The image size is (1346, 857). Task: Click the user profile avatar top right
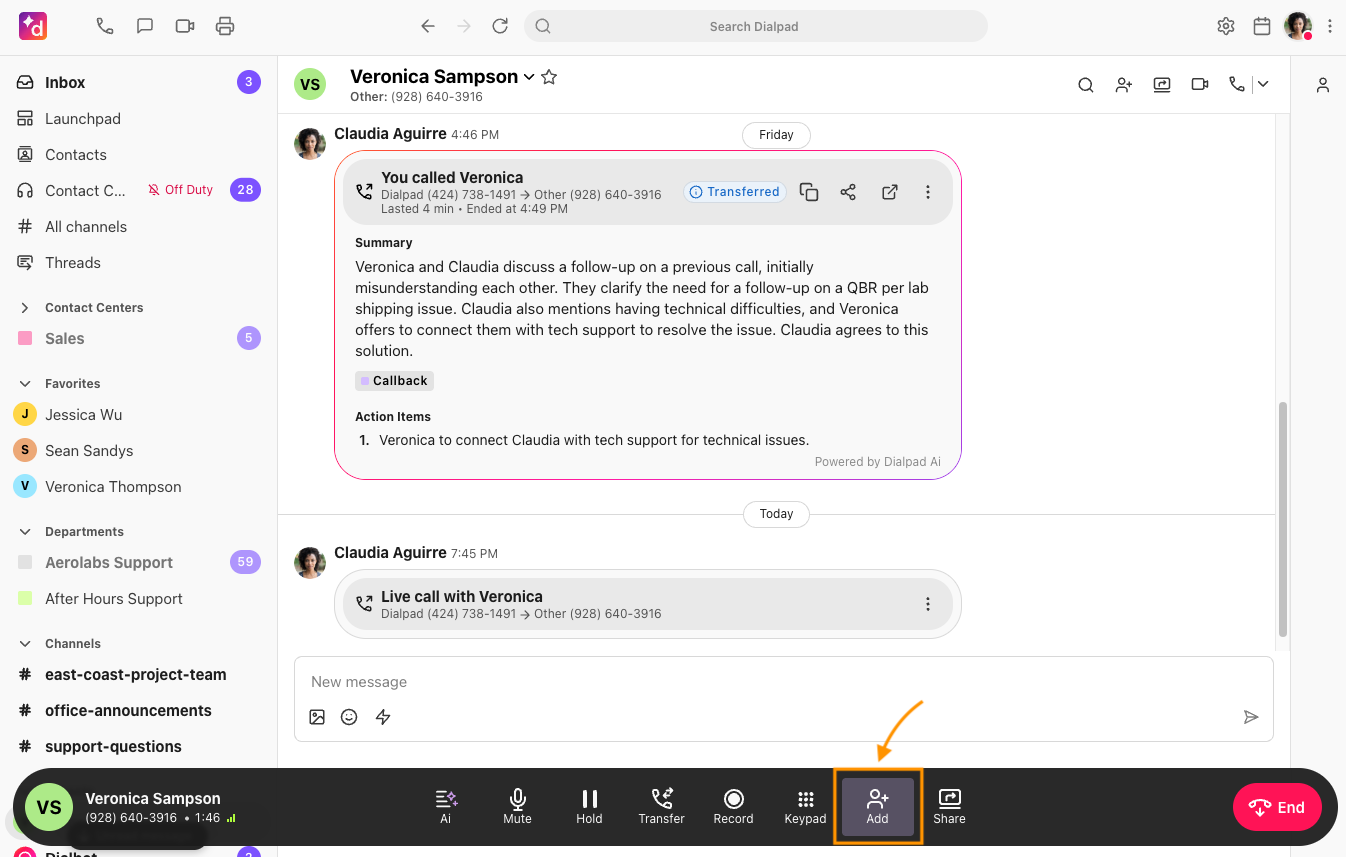tap(1298, 26)
